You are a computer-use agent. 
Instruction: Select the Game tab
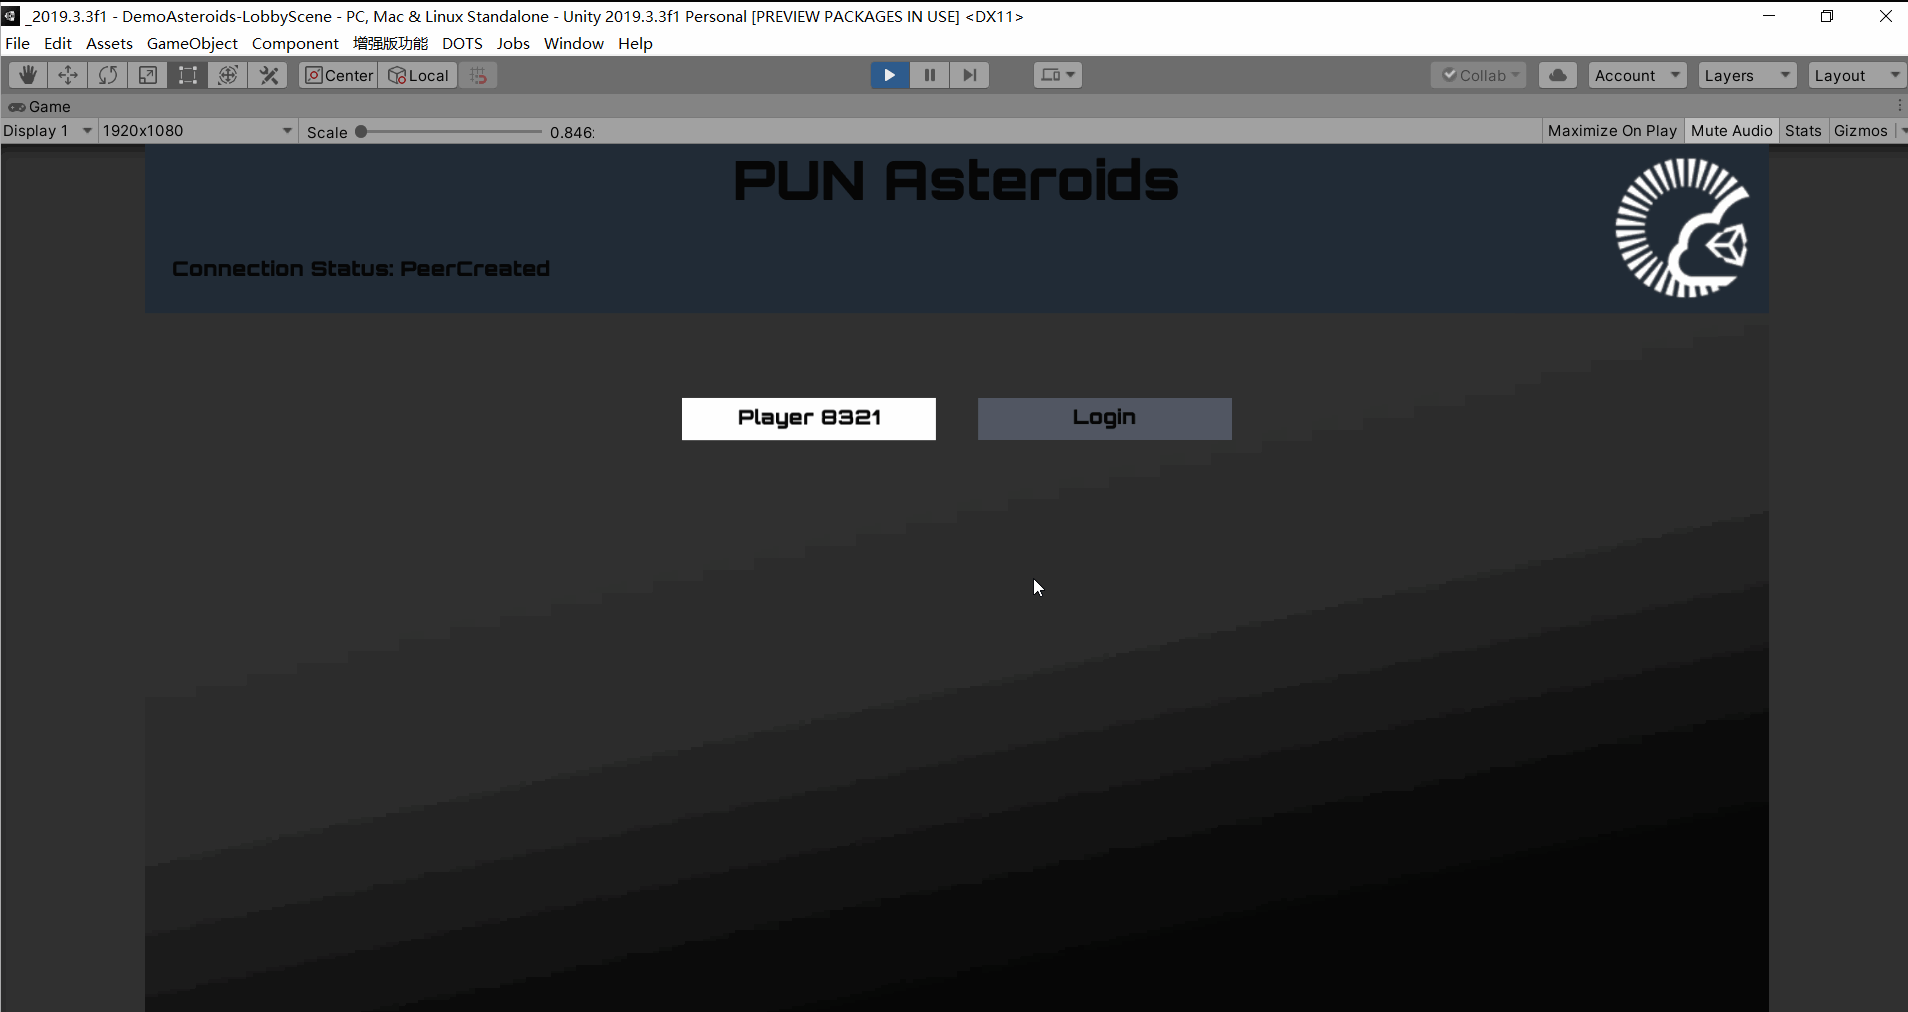(x=40, y=106)
